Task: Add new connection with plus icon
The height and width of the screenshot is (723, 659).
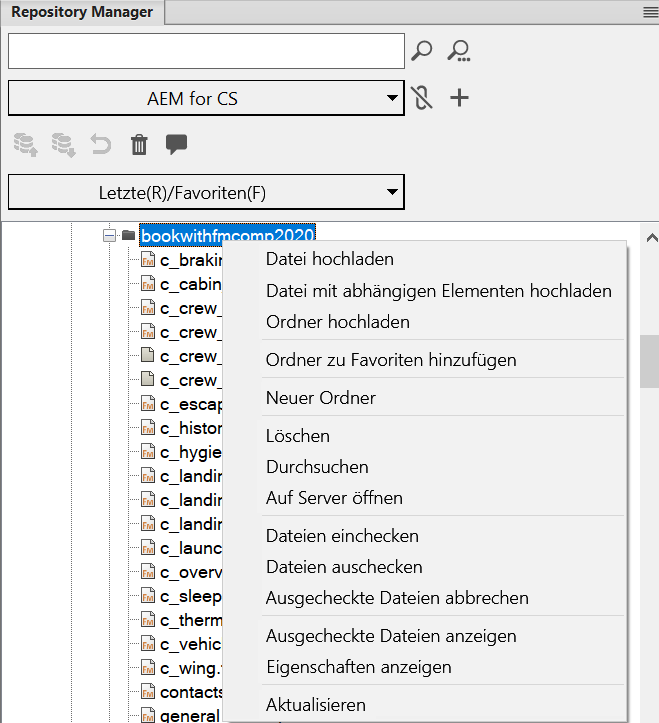Action: tap(459, 98)
